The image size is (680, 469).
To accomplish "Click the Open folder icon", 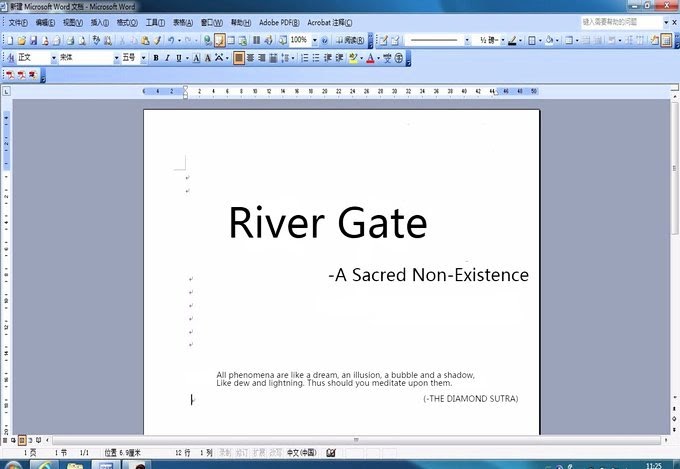I will point(21,40).
